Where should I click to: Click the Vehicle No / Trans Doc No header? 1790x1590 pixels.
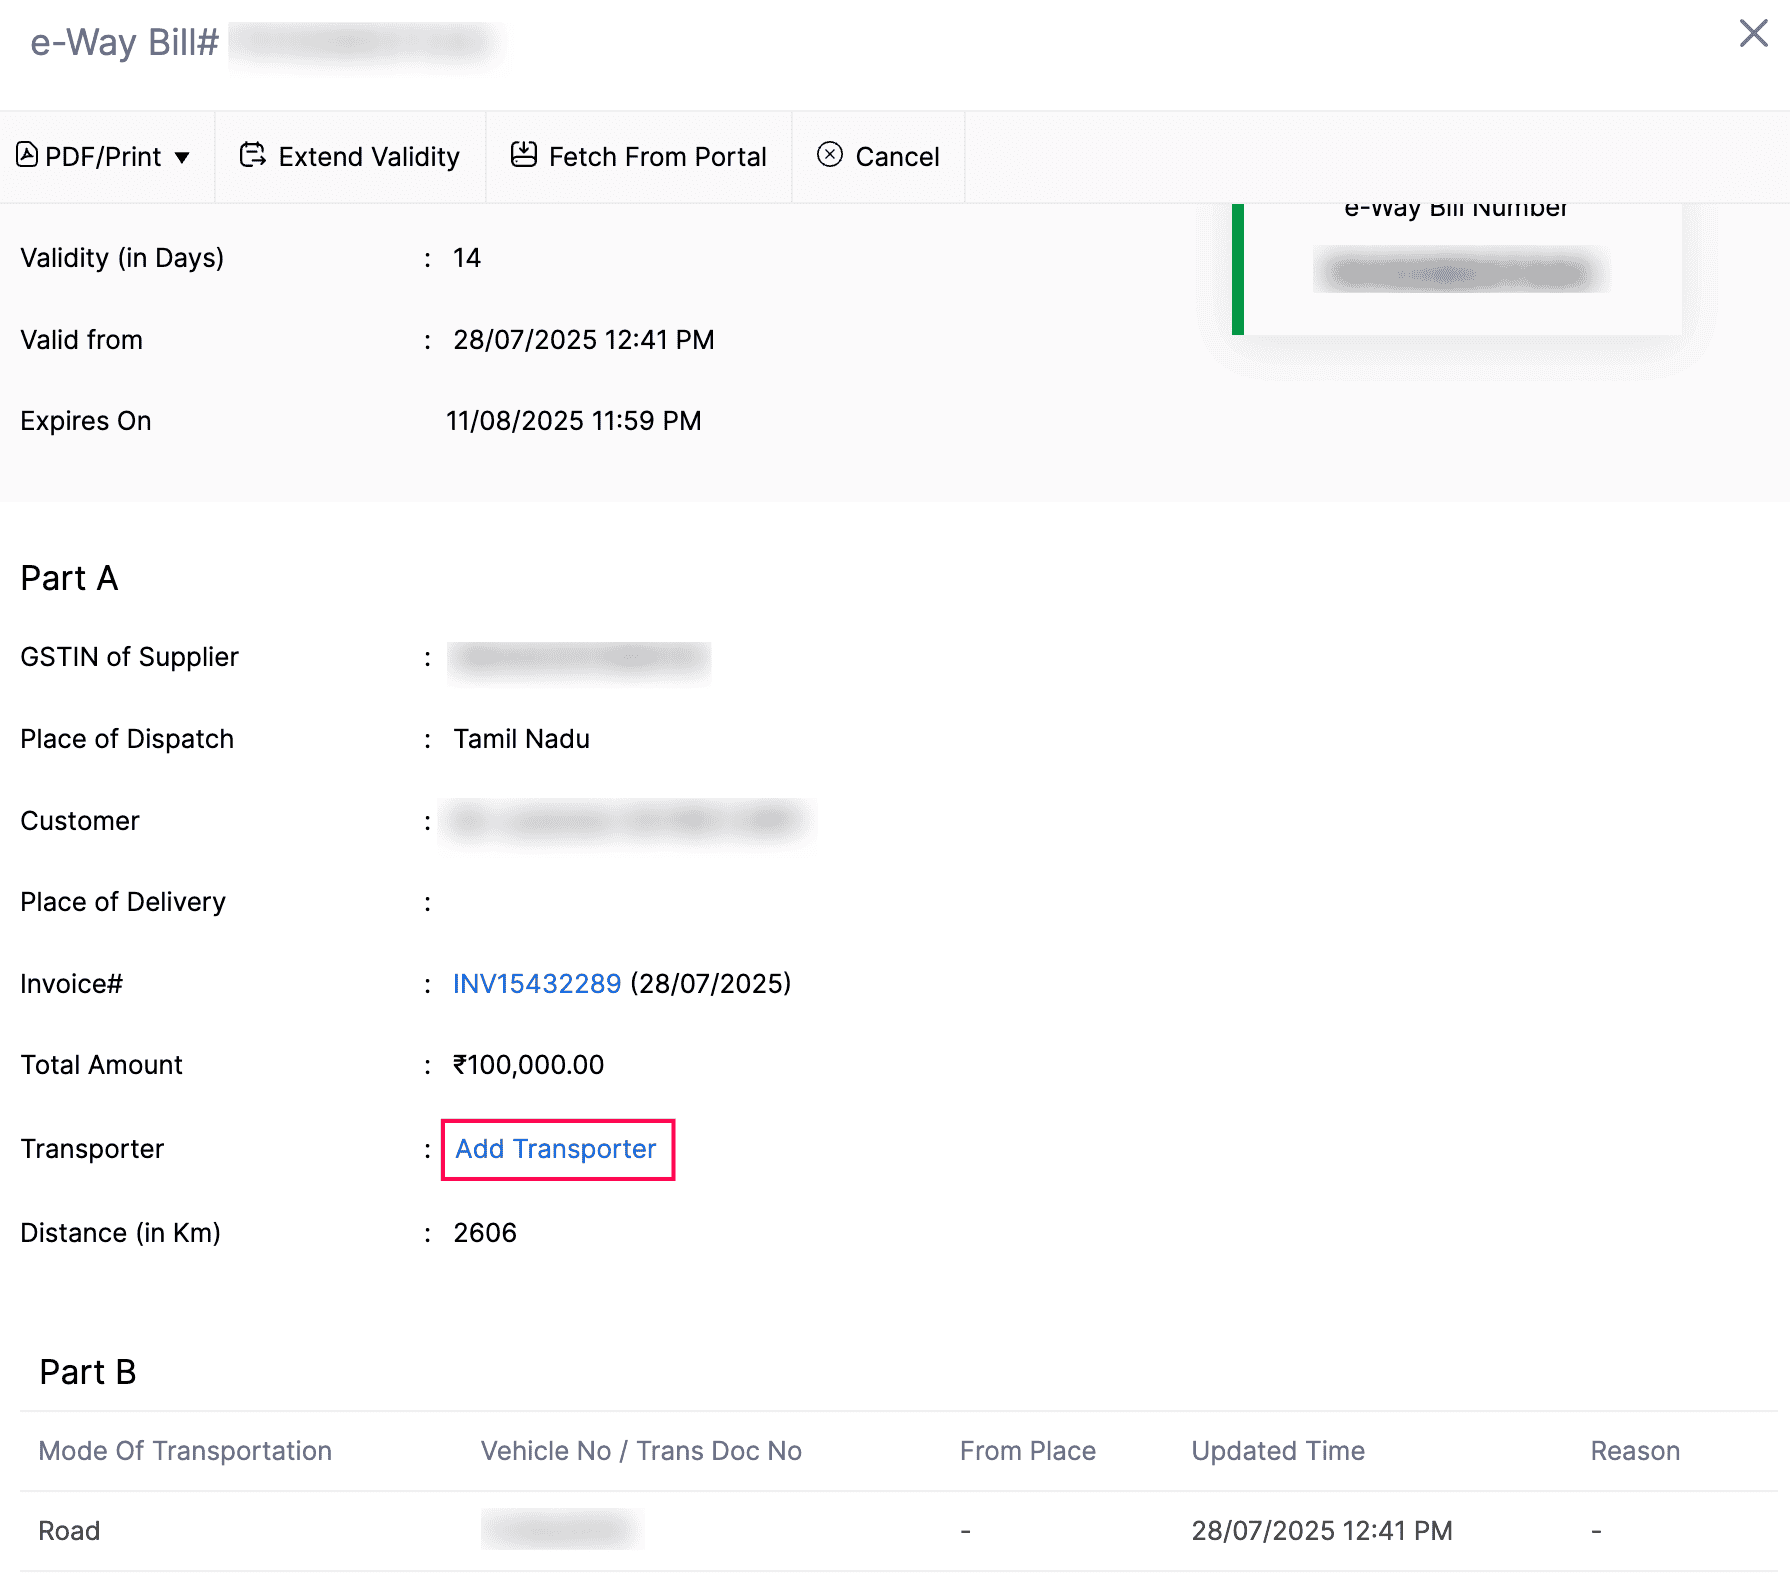(641, 1451)
